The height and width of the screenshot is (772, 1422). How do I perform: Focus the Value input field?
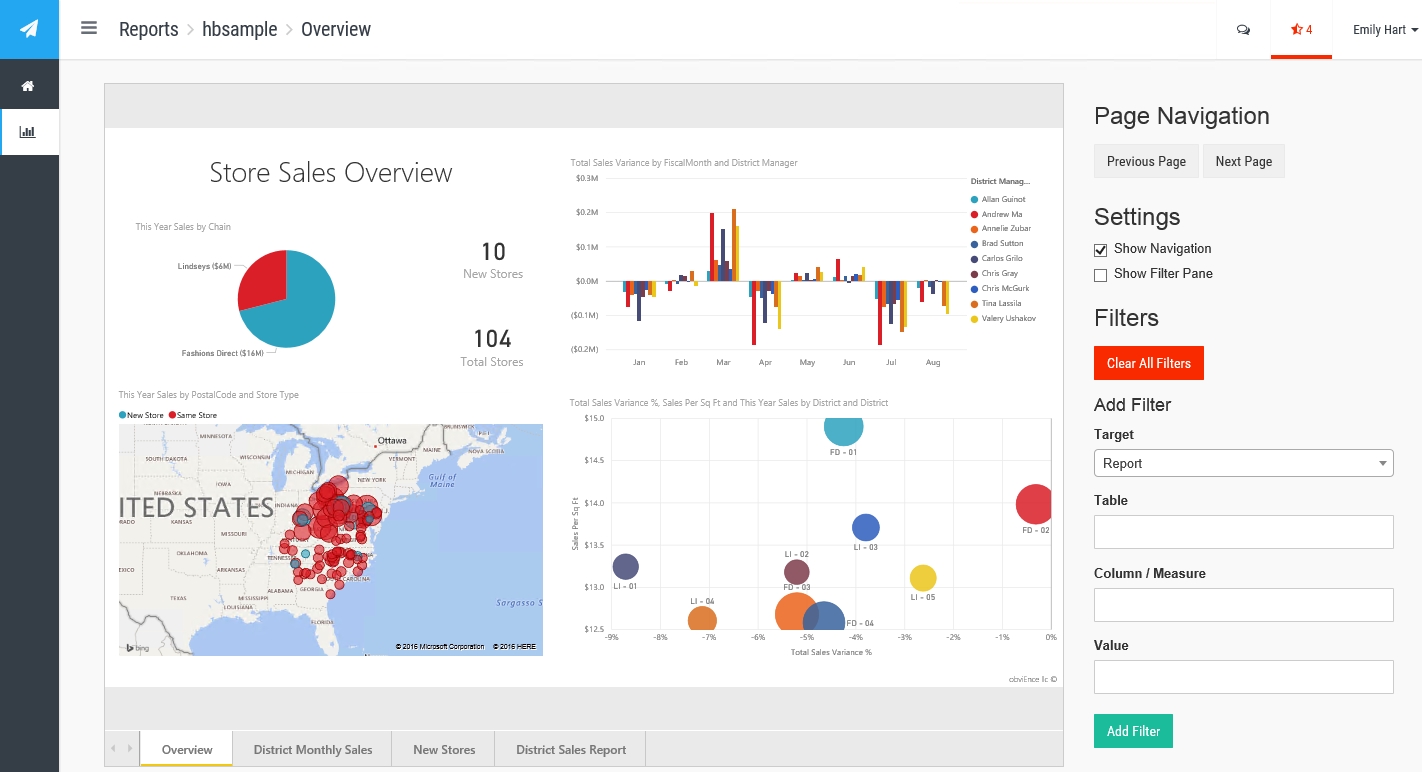[x=1243, y=677]
